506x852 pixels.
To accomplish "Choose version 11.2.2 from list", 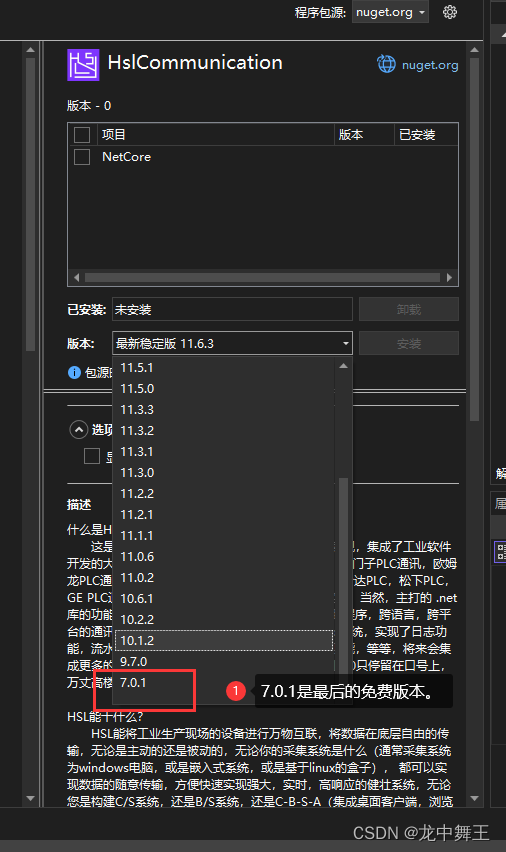I will click(x=224, y=494).
